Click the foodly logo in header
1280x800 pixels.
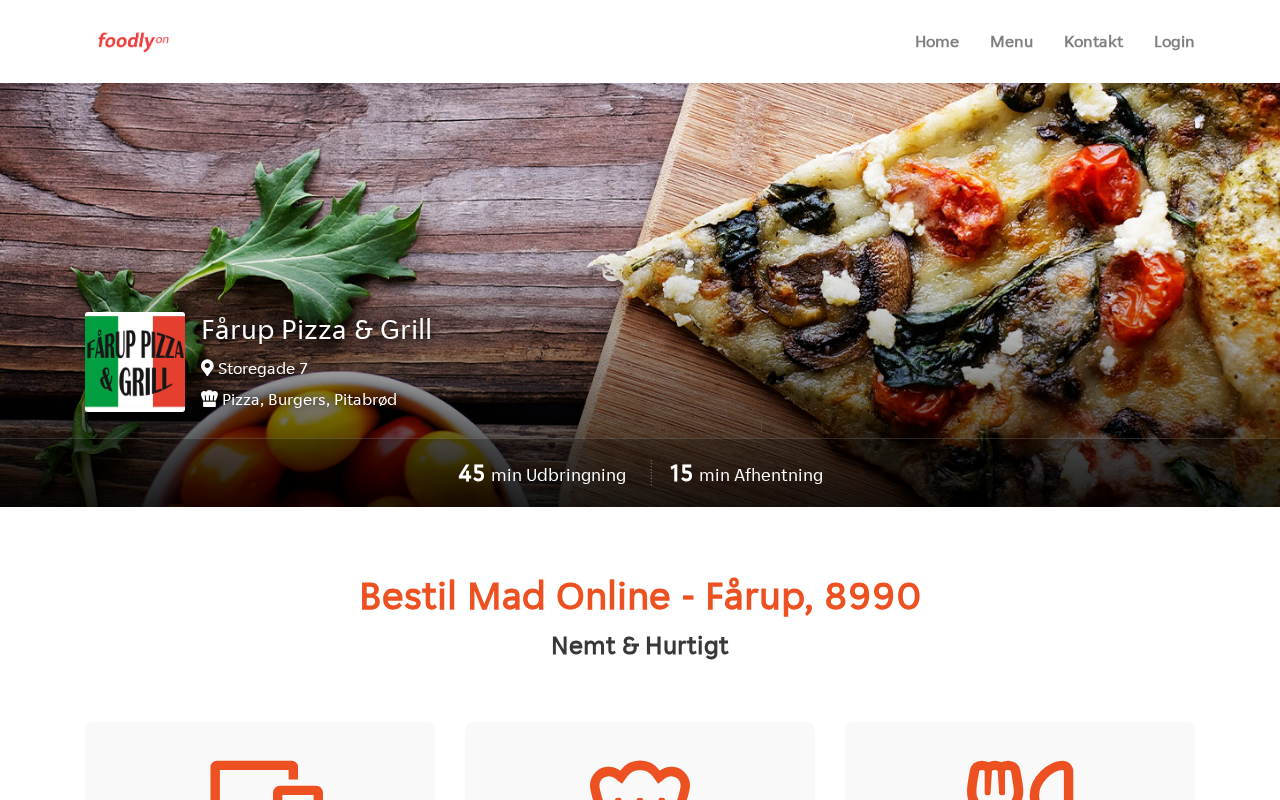(133, 41)
